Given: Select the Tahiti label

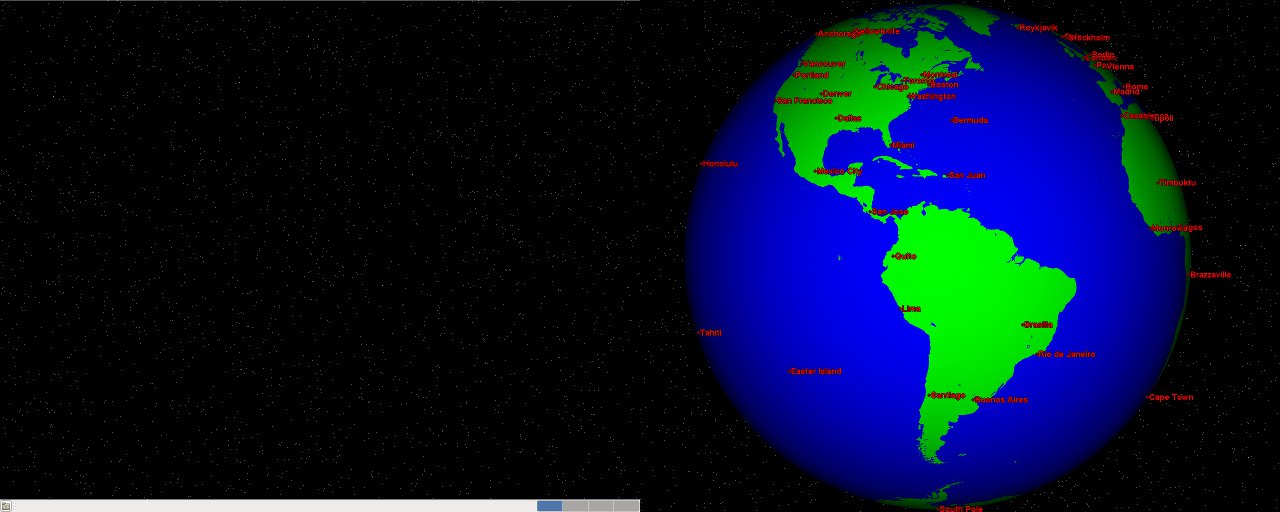Looking at the screenshot, I should coord(710,332).
